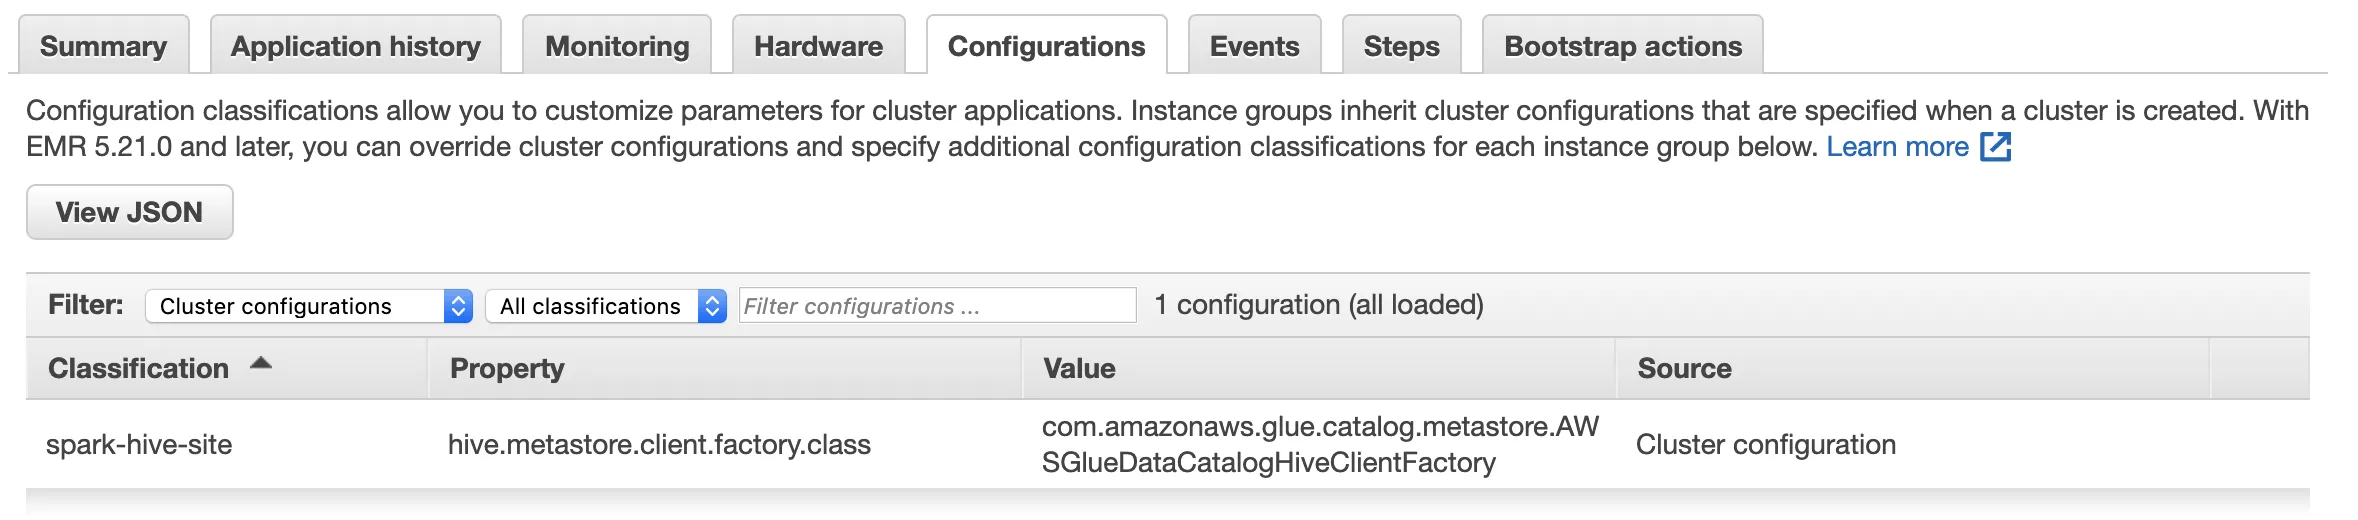Show the Bootstrap actions tab
The image size is (2358, 520).
coord(1622,46)
